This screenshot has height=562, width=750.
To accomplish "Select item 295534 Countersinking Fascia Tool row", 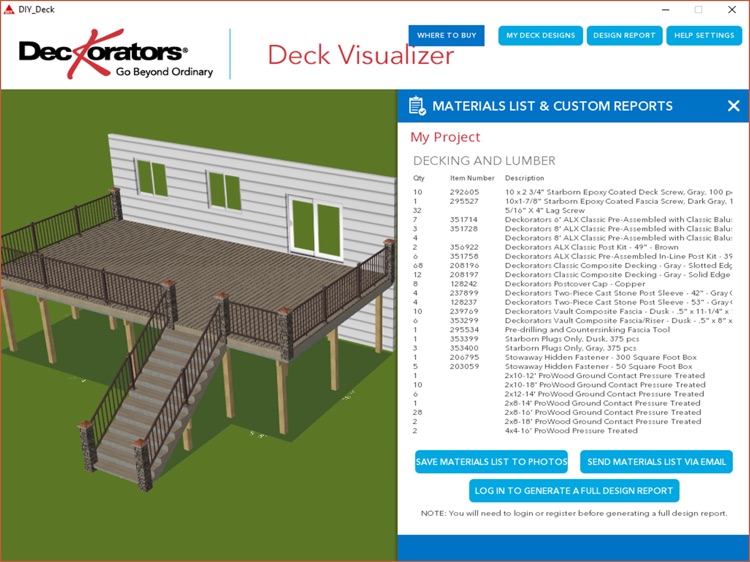I will 573,330.
